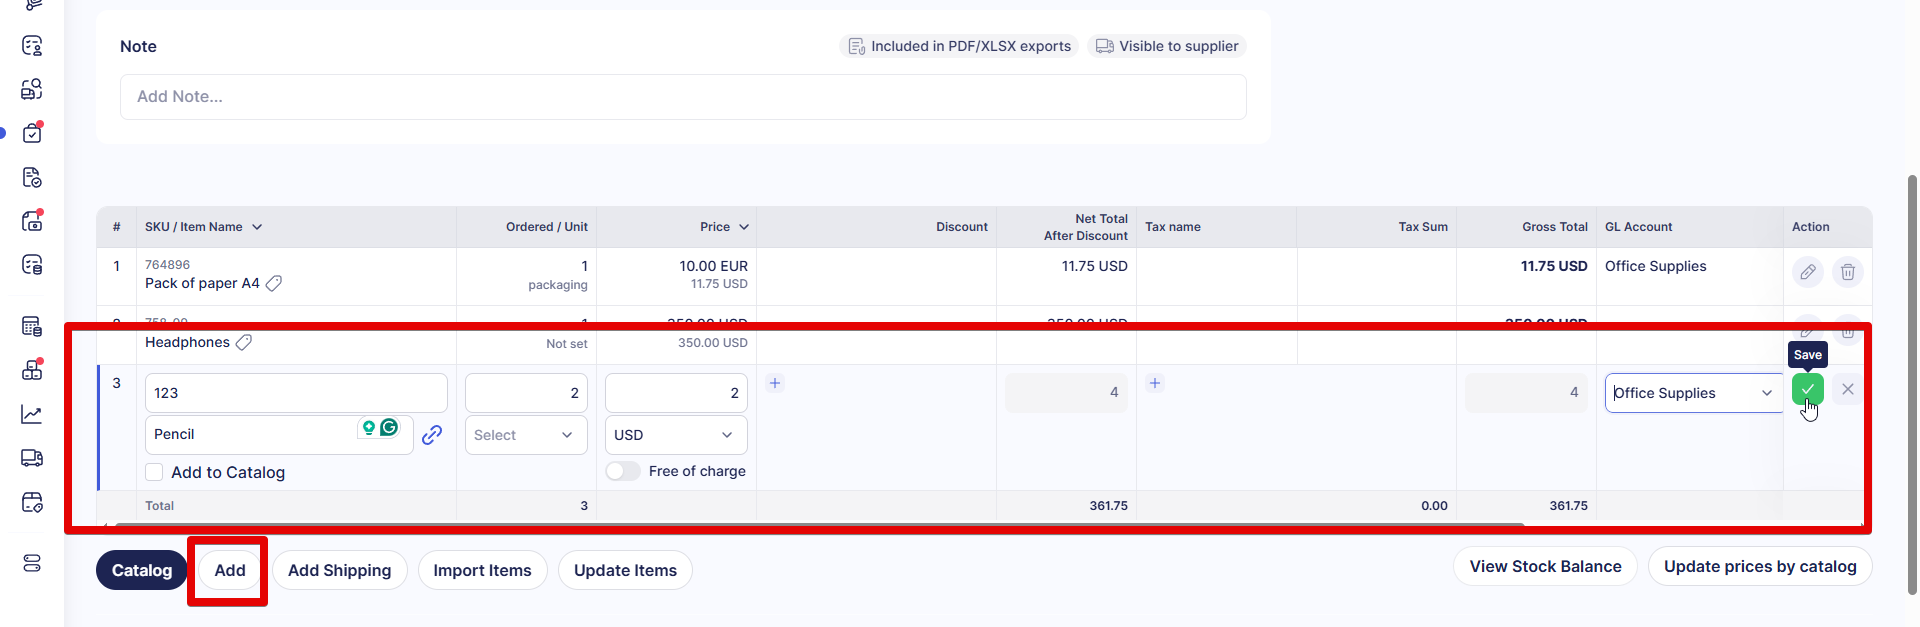Click the link icon beside Pencil field
Screen dimensions: 1920x627
click(x=432, y=435)
